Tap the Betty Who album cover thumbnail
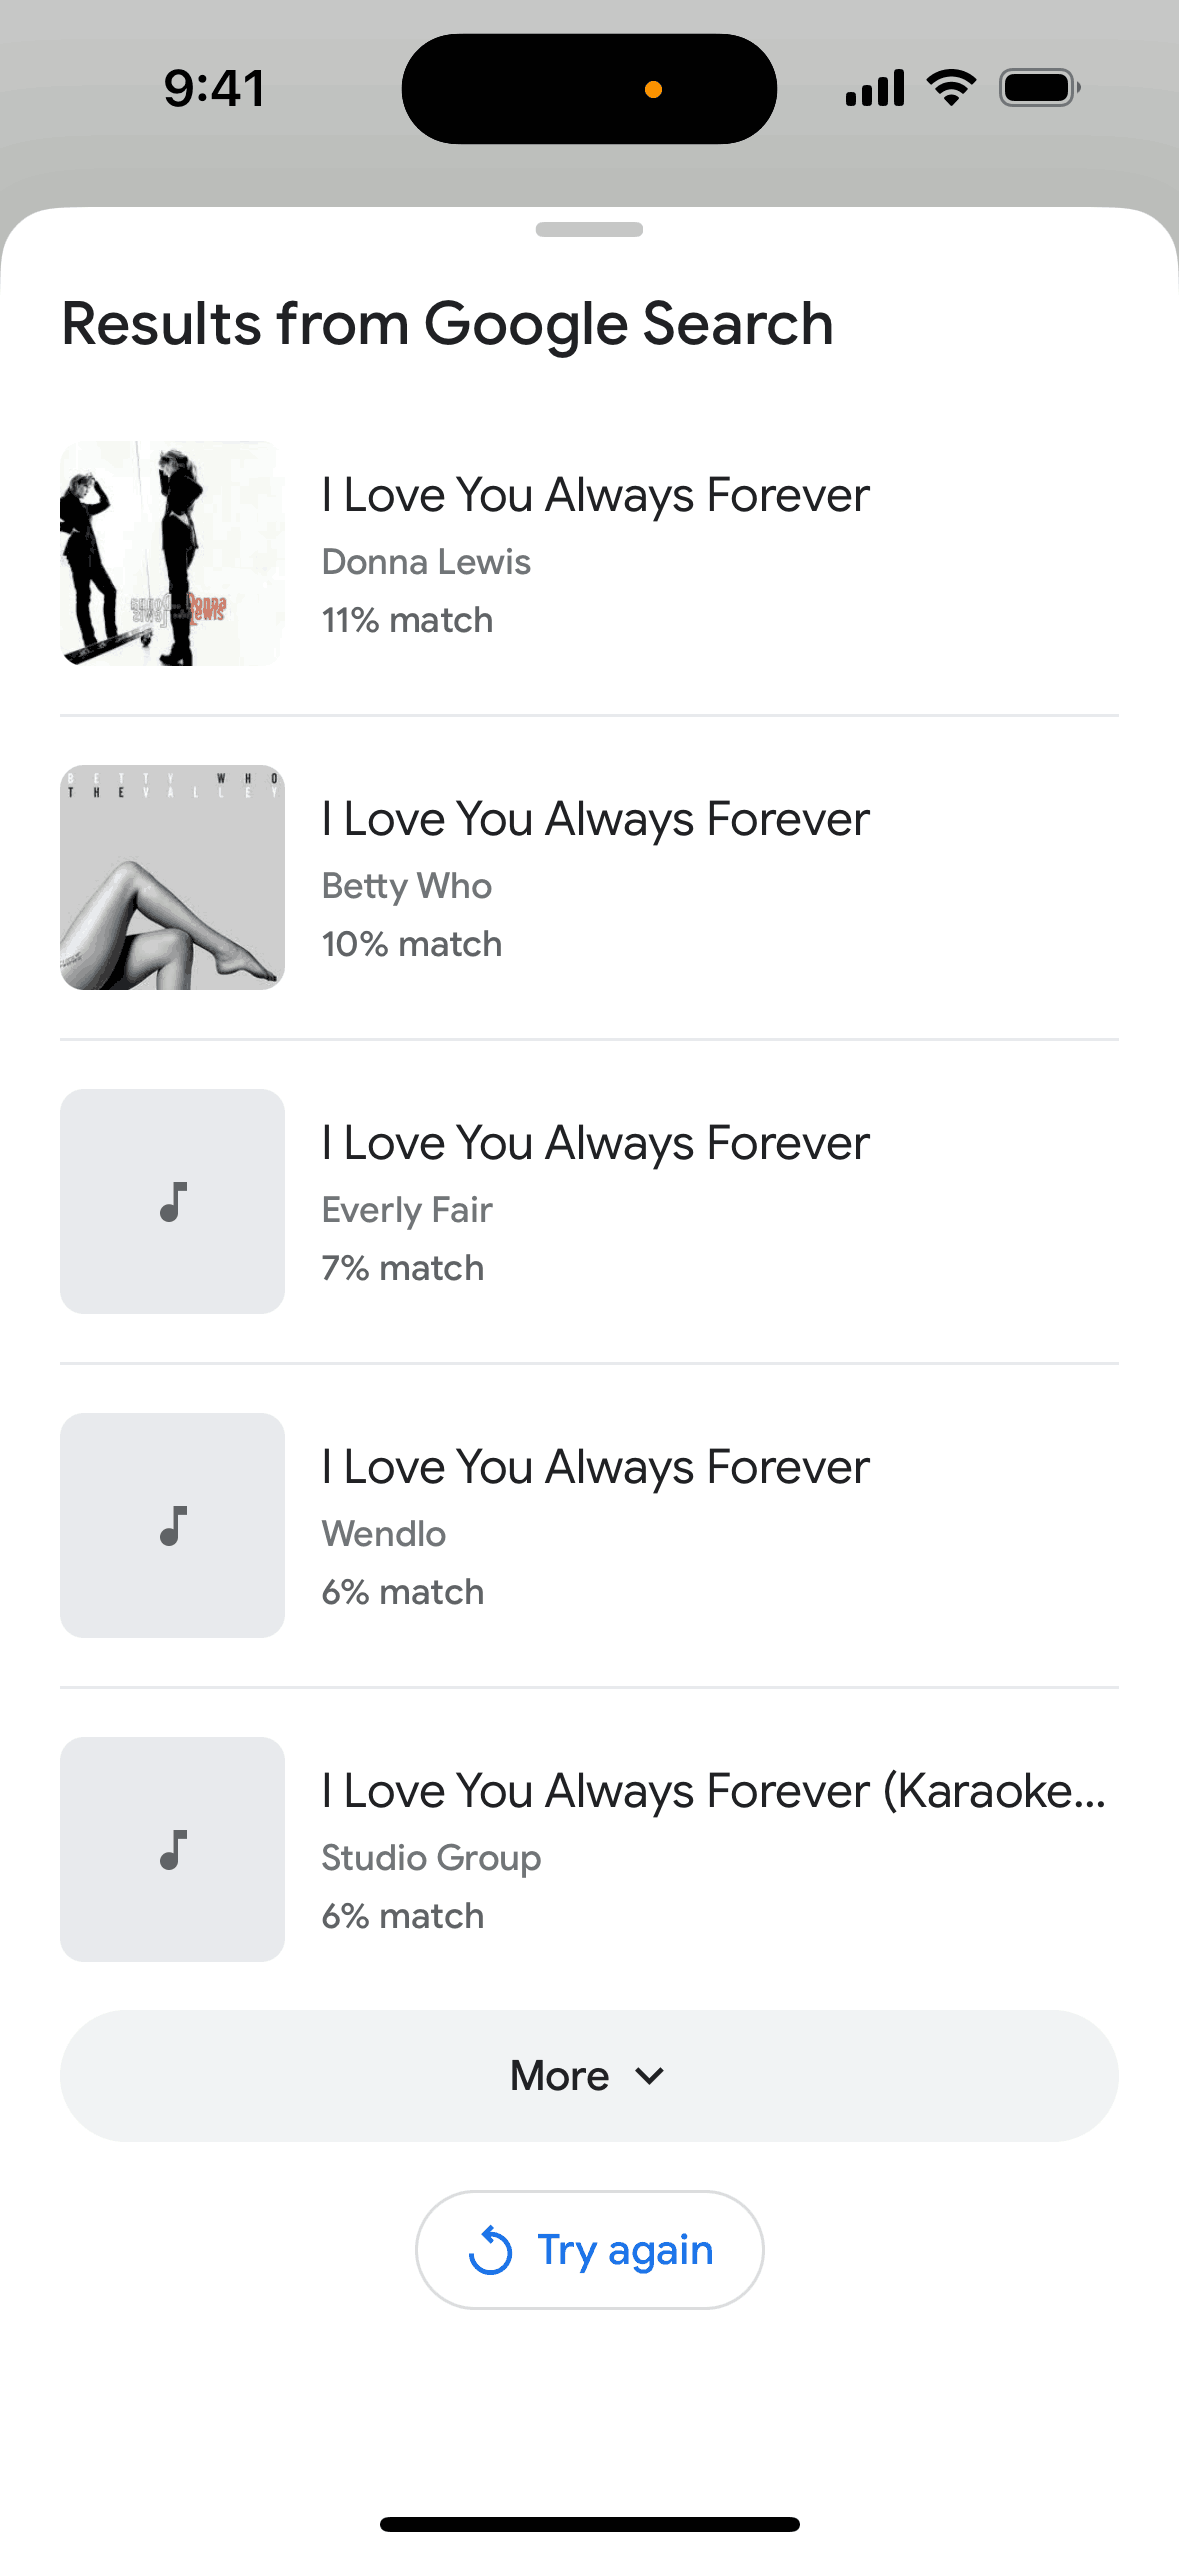Screen dimensions: 1179x2556 172,878
